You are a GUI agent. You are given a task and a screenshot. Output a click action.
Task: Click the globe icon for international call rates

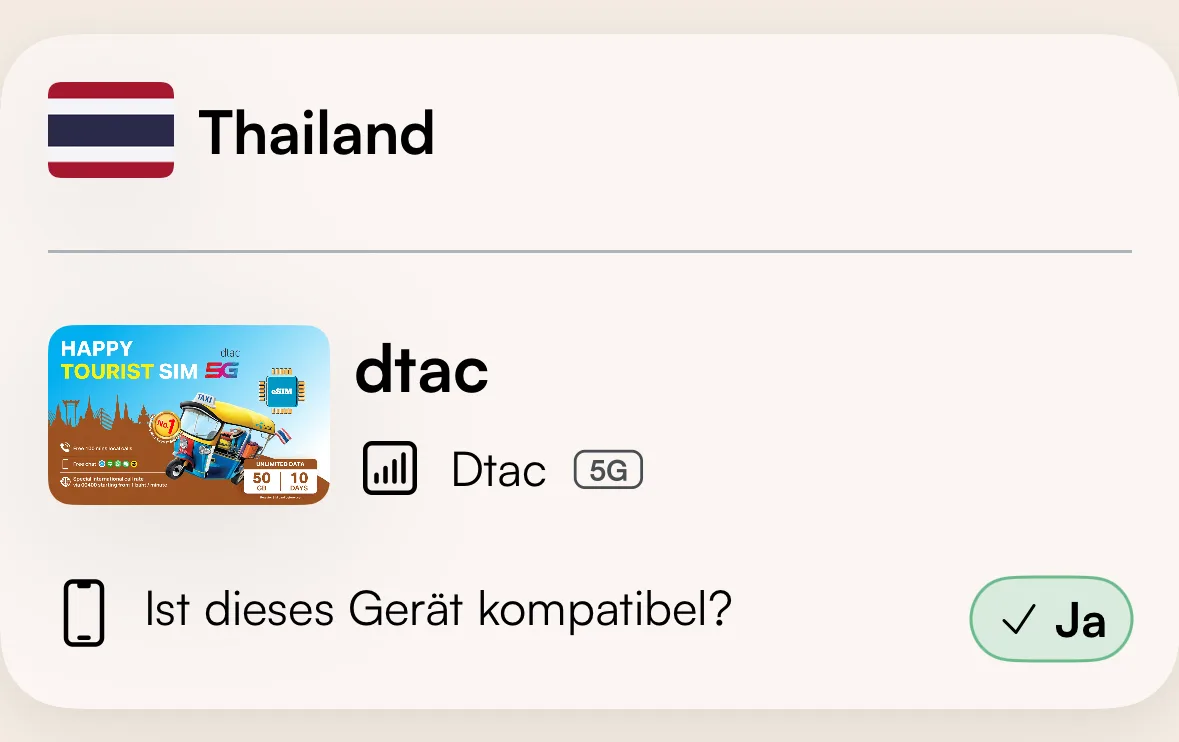click(65, 481)
